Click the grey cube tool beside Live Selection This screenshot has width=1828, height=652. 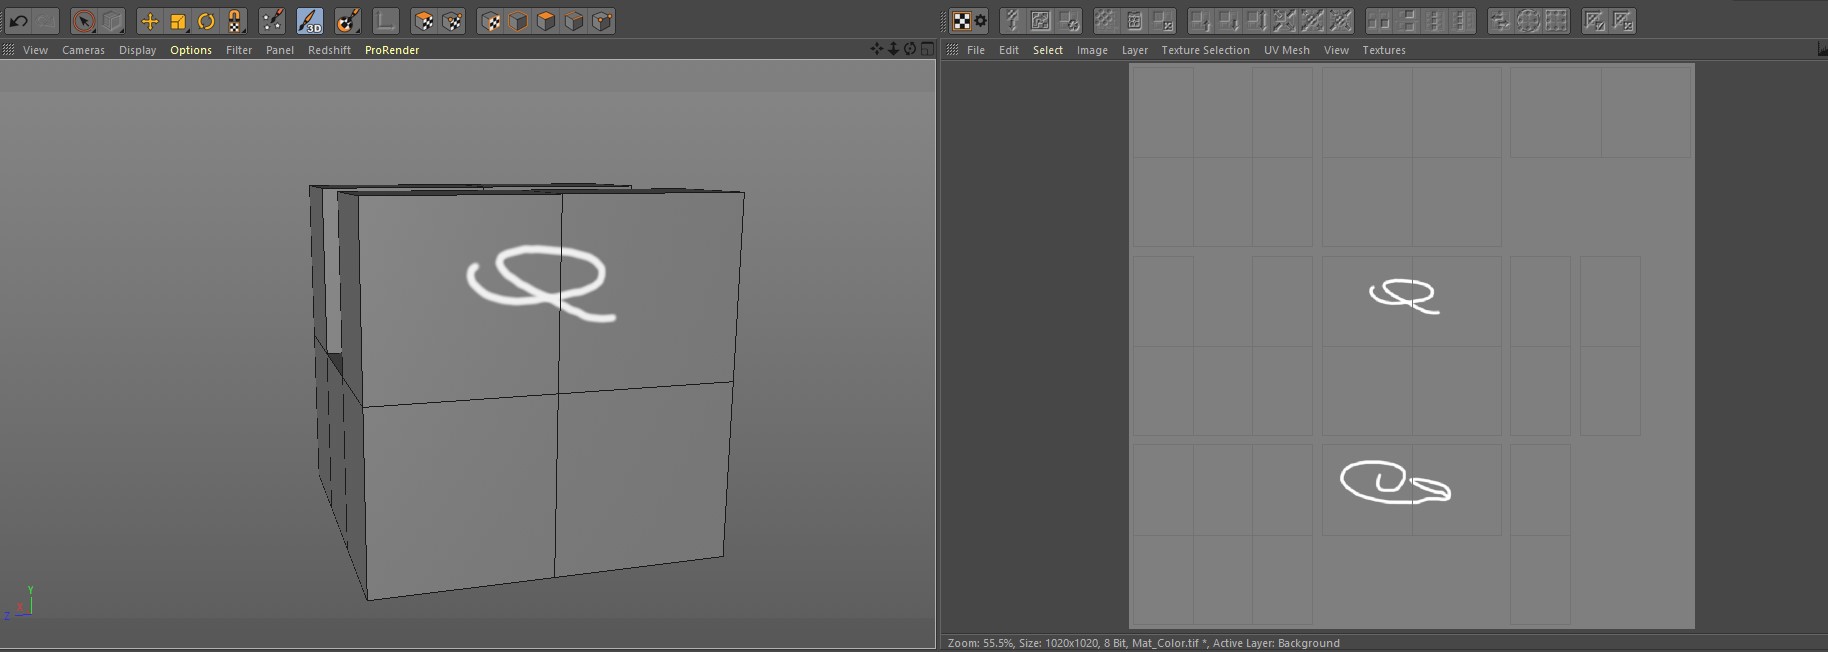(112, 21)
